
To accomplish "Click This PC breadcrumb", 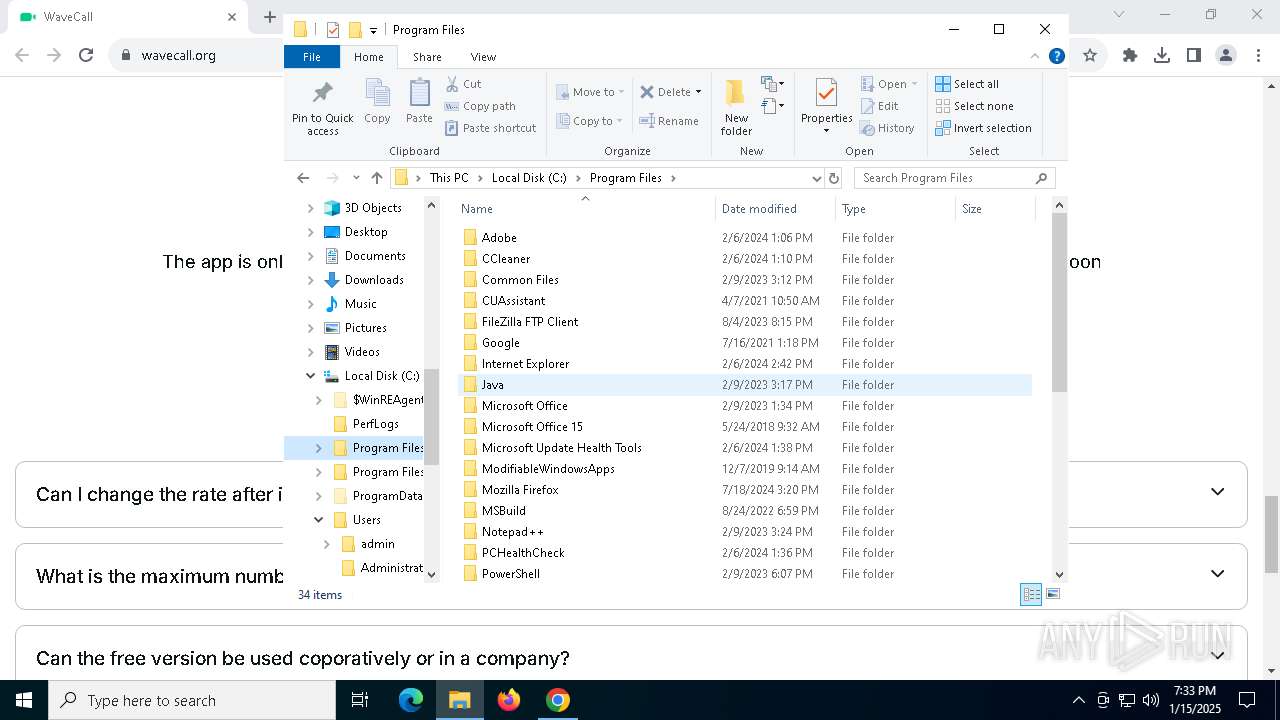I will [x=449, y=178].
